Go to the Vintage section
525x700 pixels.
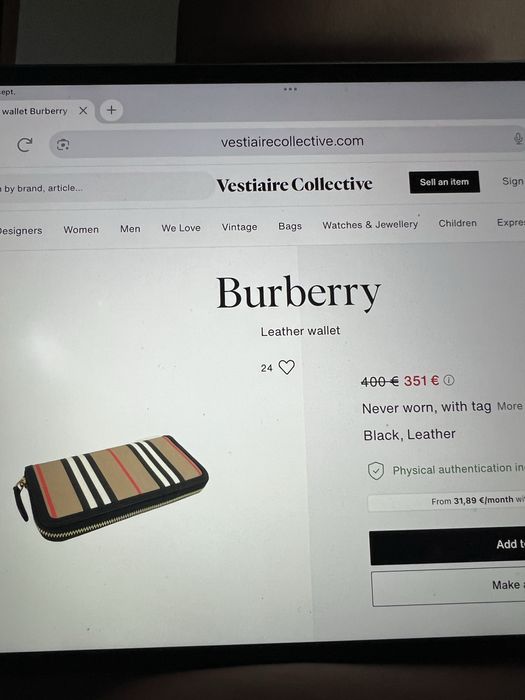point(239,227)
